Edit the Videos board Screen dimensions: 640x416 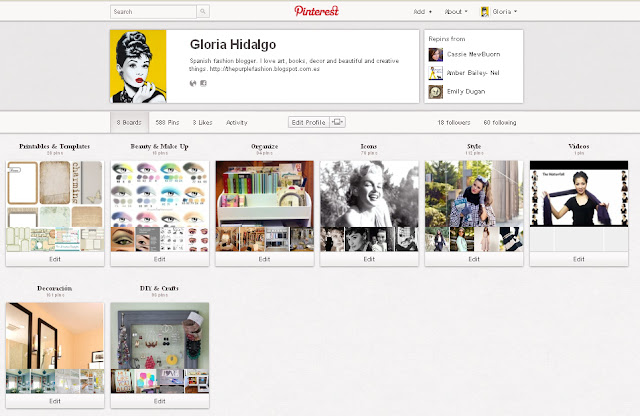[x=579, y=259]
